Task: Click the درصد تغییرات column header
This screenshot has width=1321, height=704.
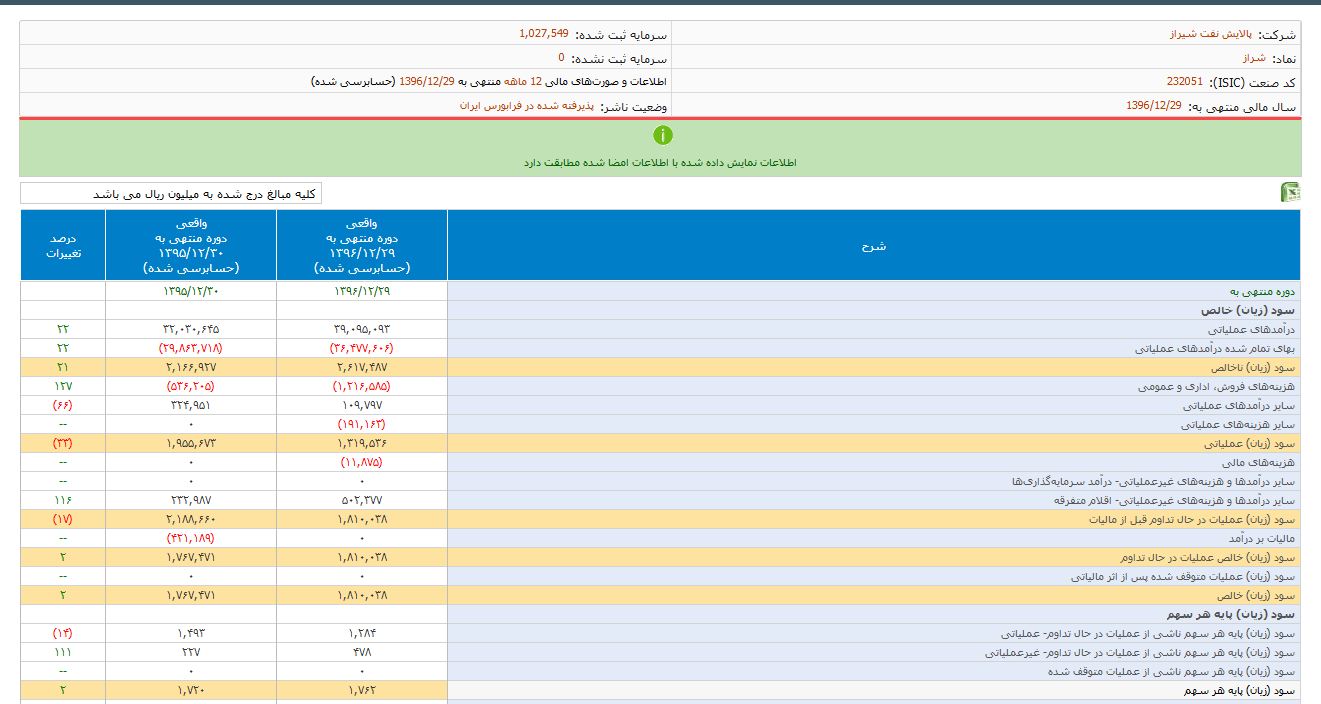Action: pyautogui.click(x=62, y=245)
